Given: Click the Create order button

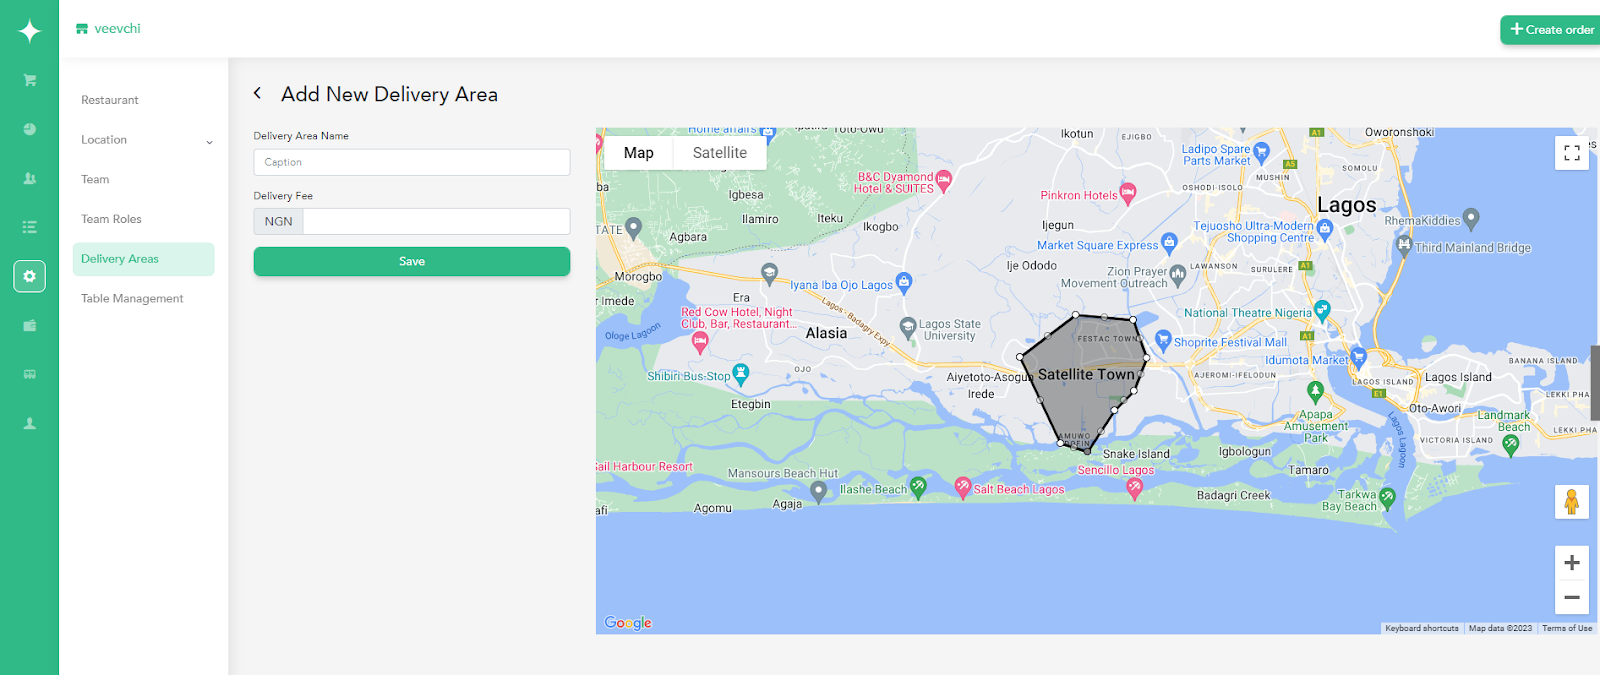Looking at the screenshot, I should 1551,30.
